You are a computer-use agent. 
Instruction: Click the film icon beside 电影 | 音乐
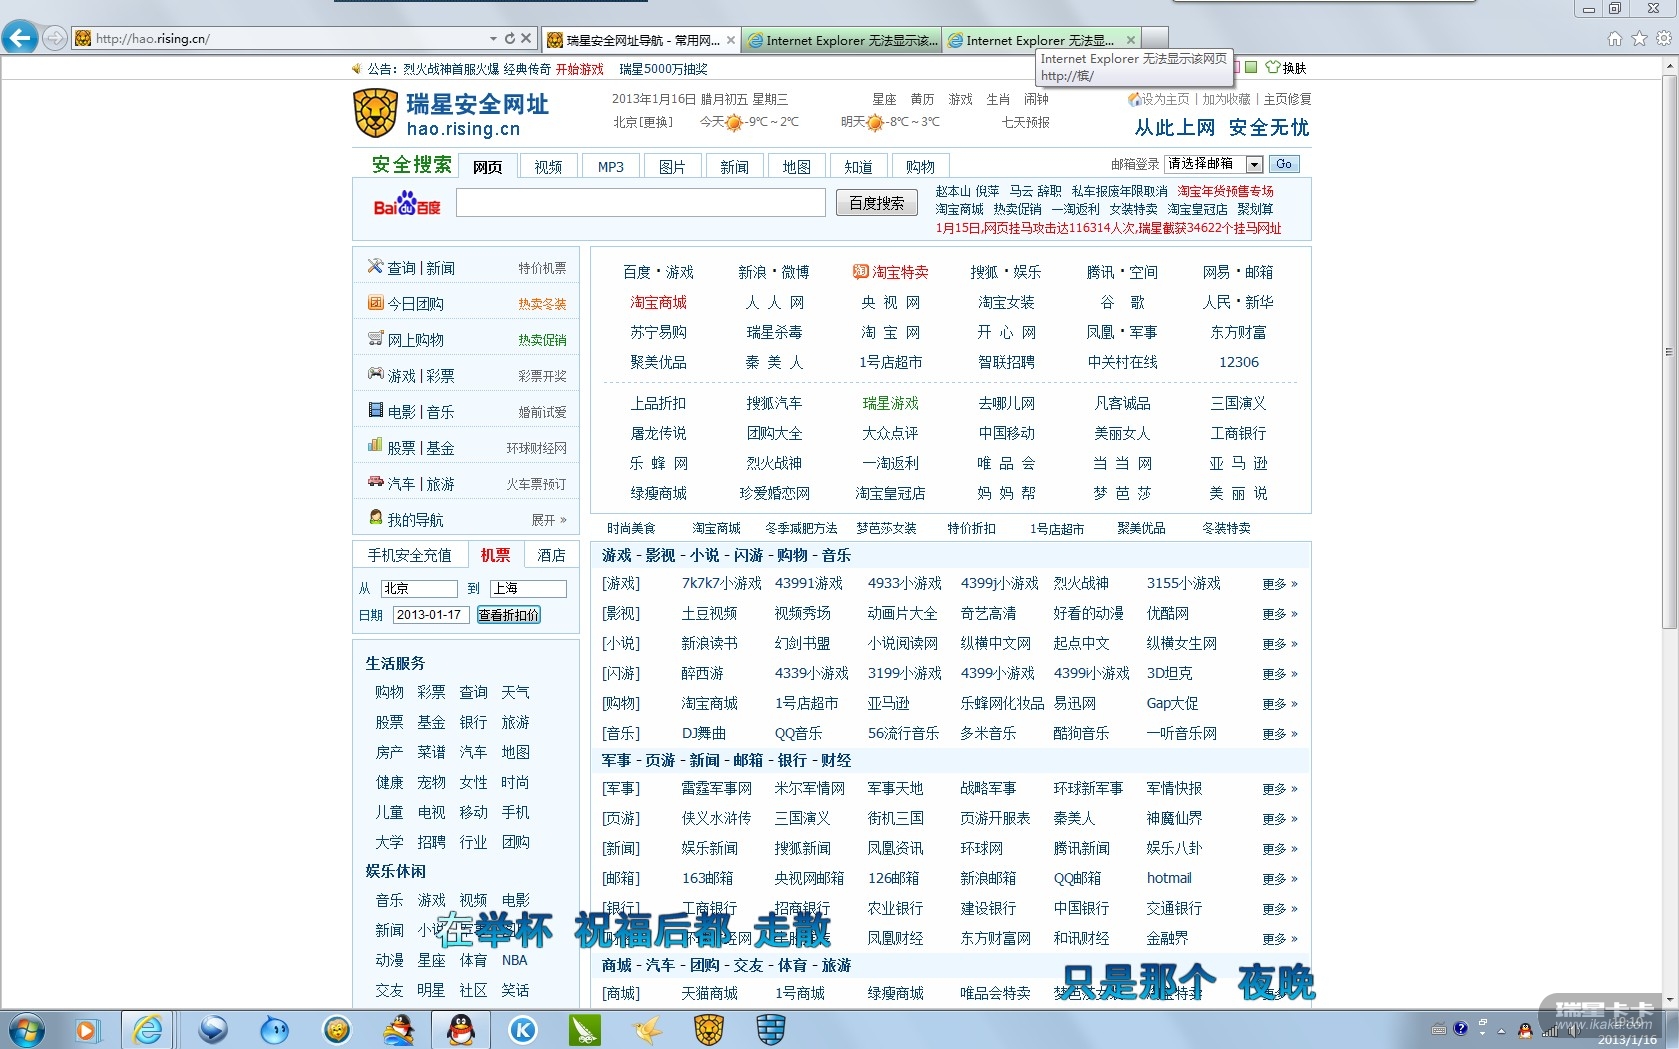pyautogui.click(x=375, y=410)
